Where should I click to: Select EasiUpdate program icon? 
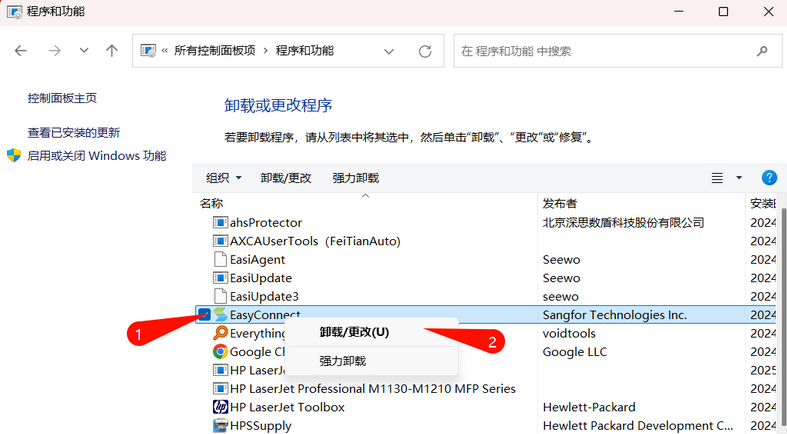[x=220, y=278]
